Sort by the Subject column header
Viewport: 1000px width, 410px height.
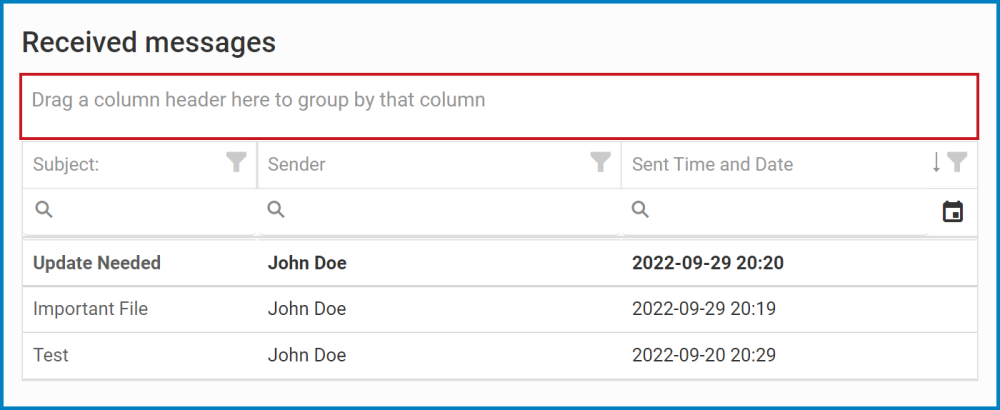point(66,165)
